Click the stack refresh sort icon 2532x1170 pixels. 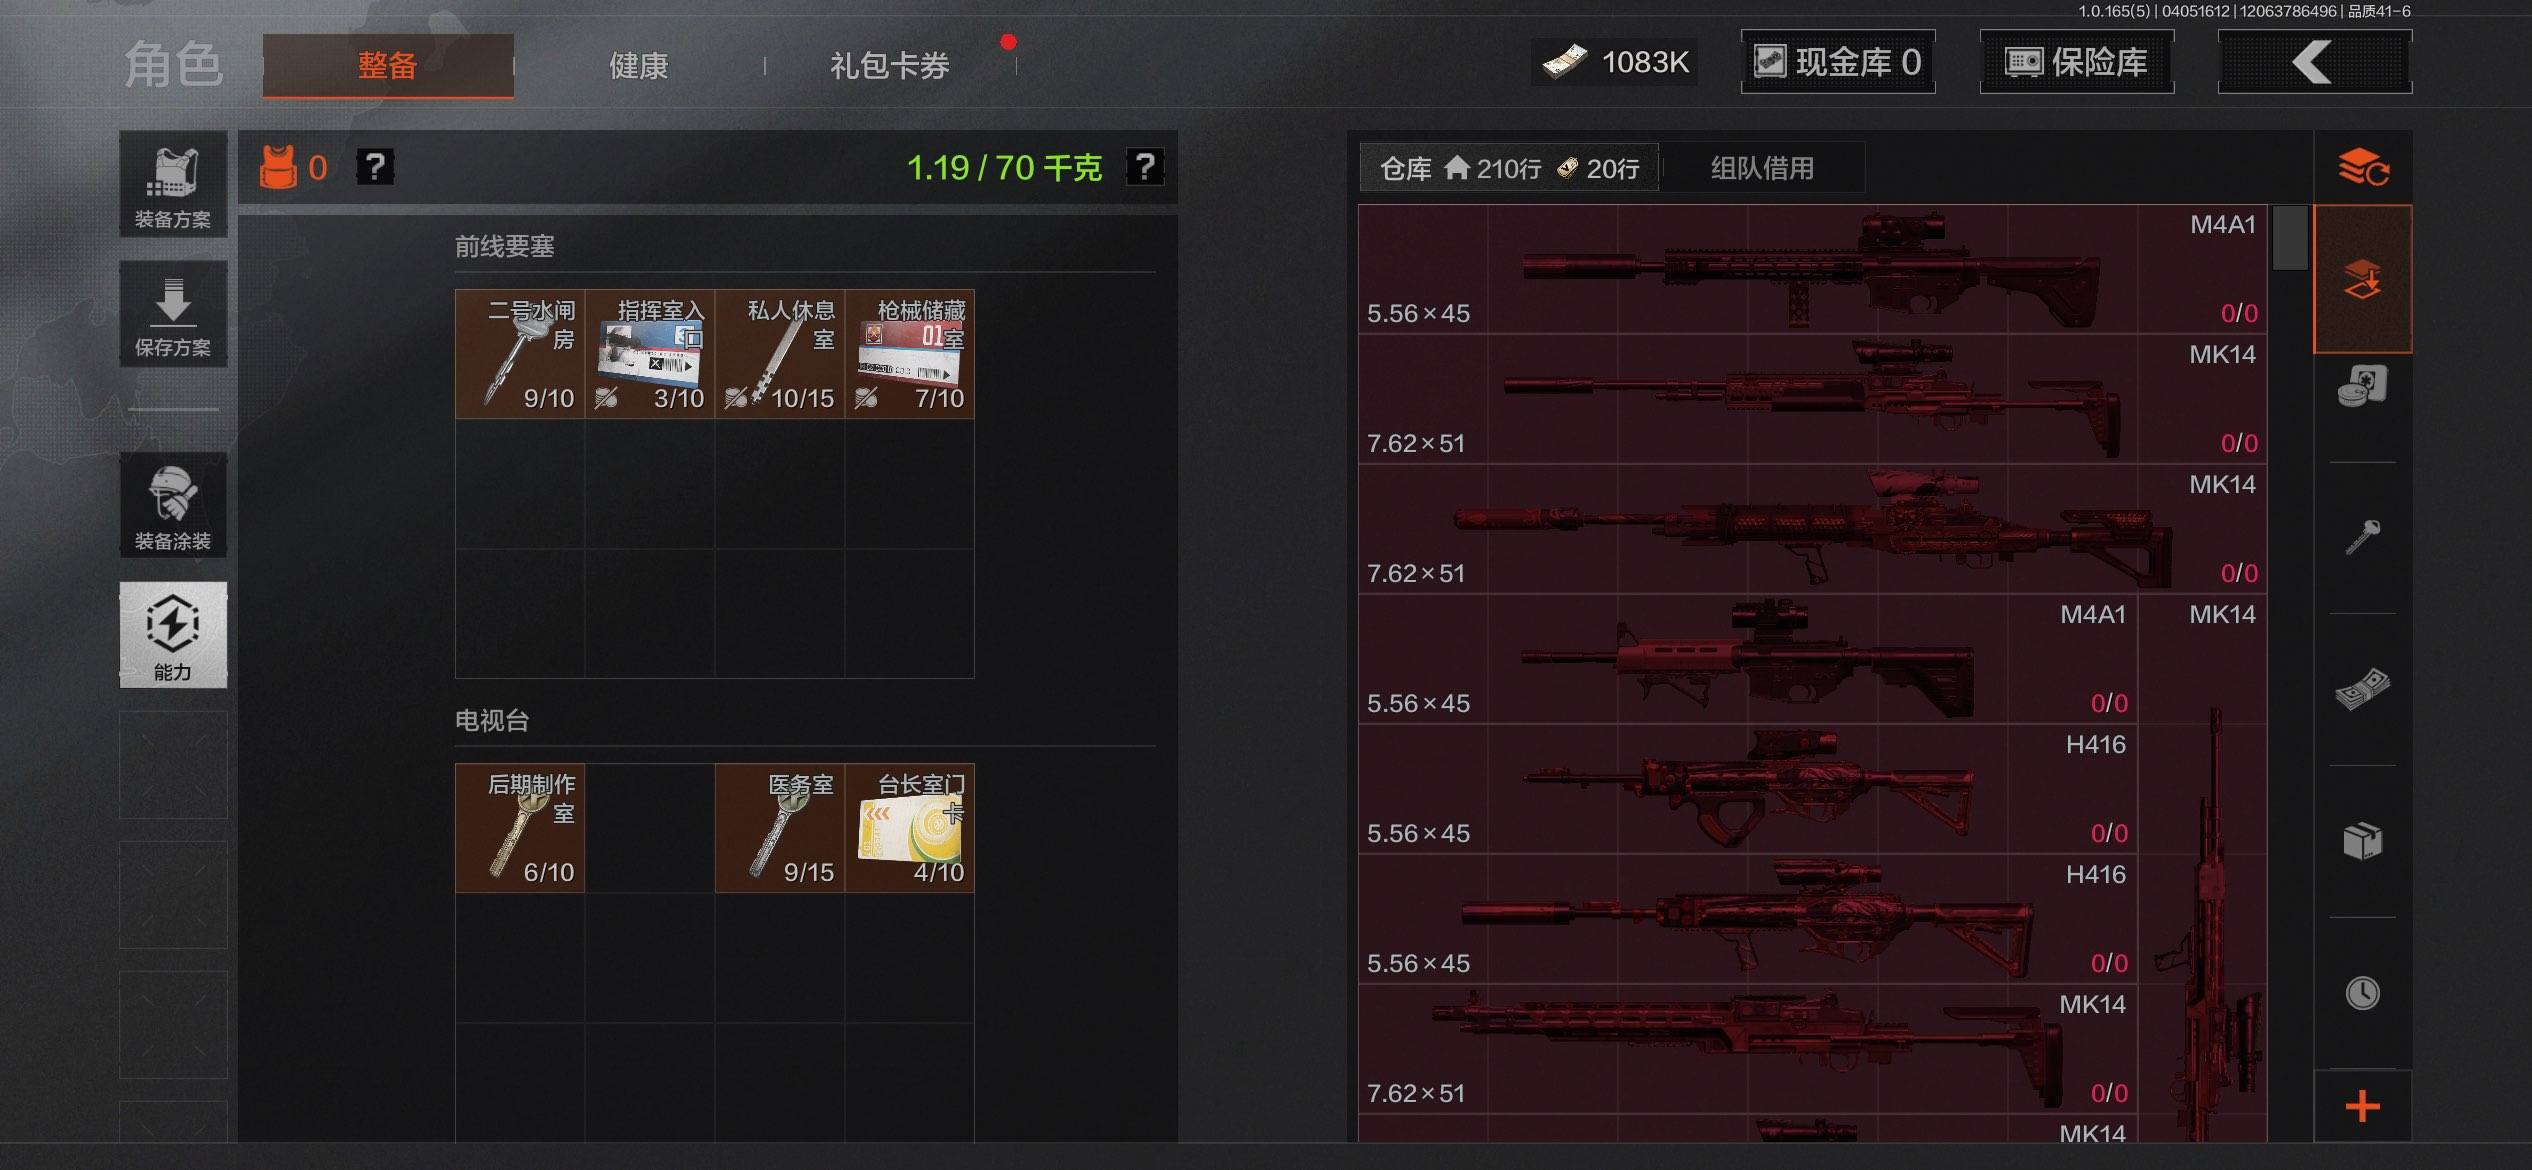pyautogui.click(x=2363, y=167)
